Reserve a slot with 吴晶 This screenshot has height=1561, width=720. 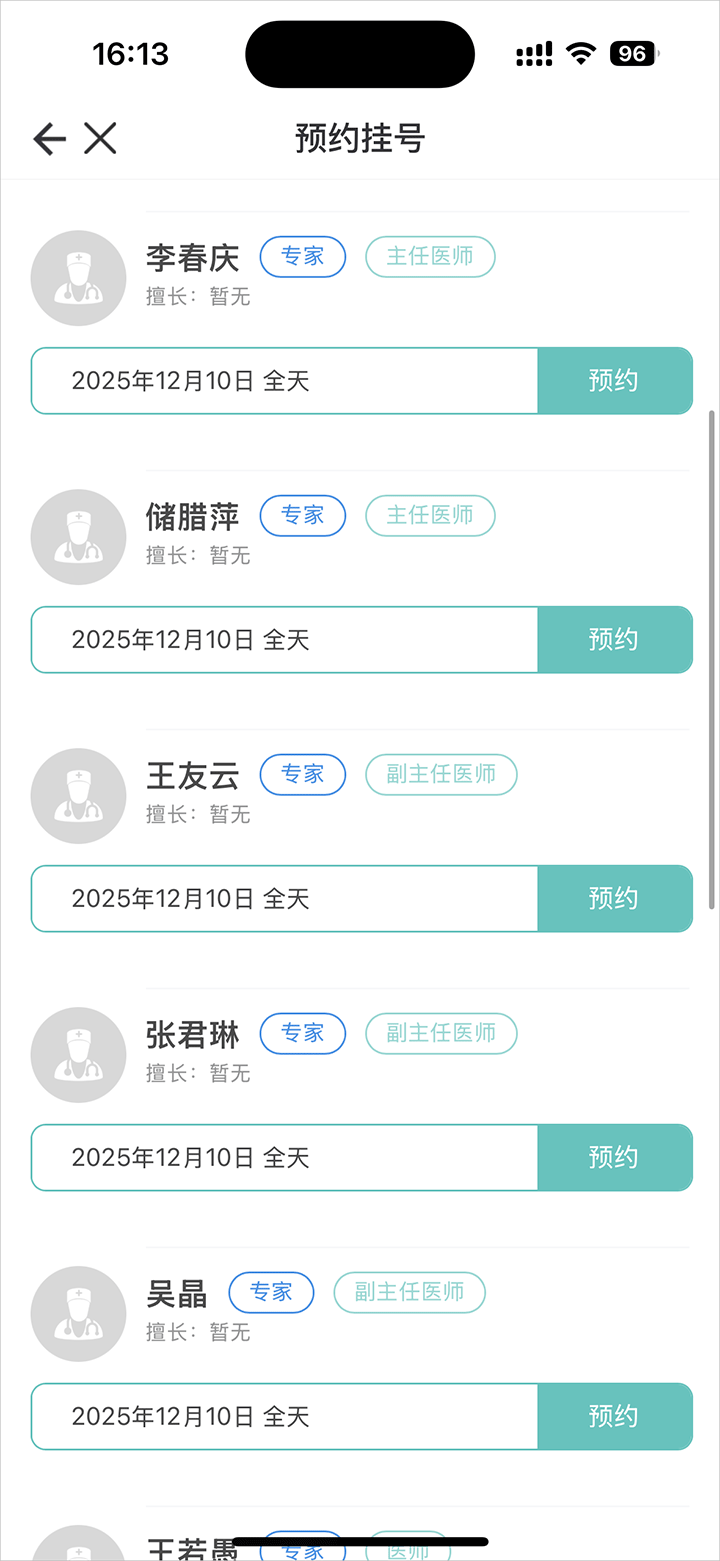point(614,1417)
